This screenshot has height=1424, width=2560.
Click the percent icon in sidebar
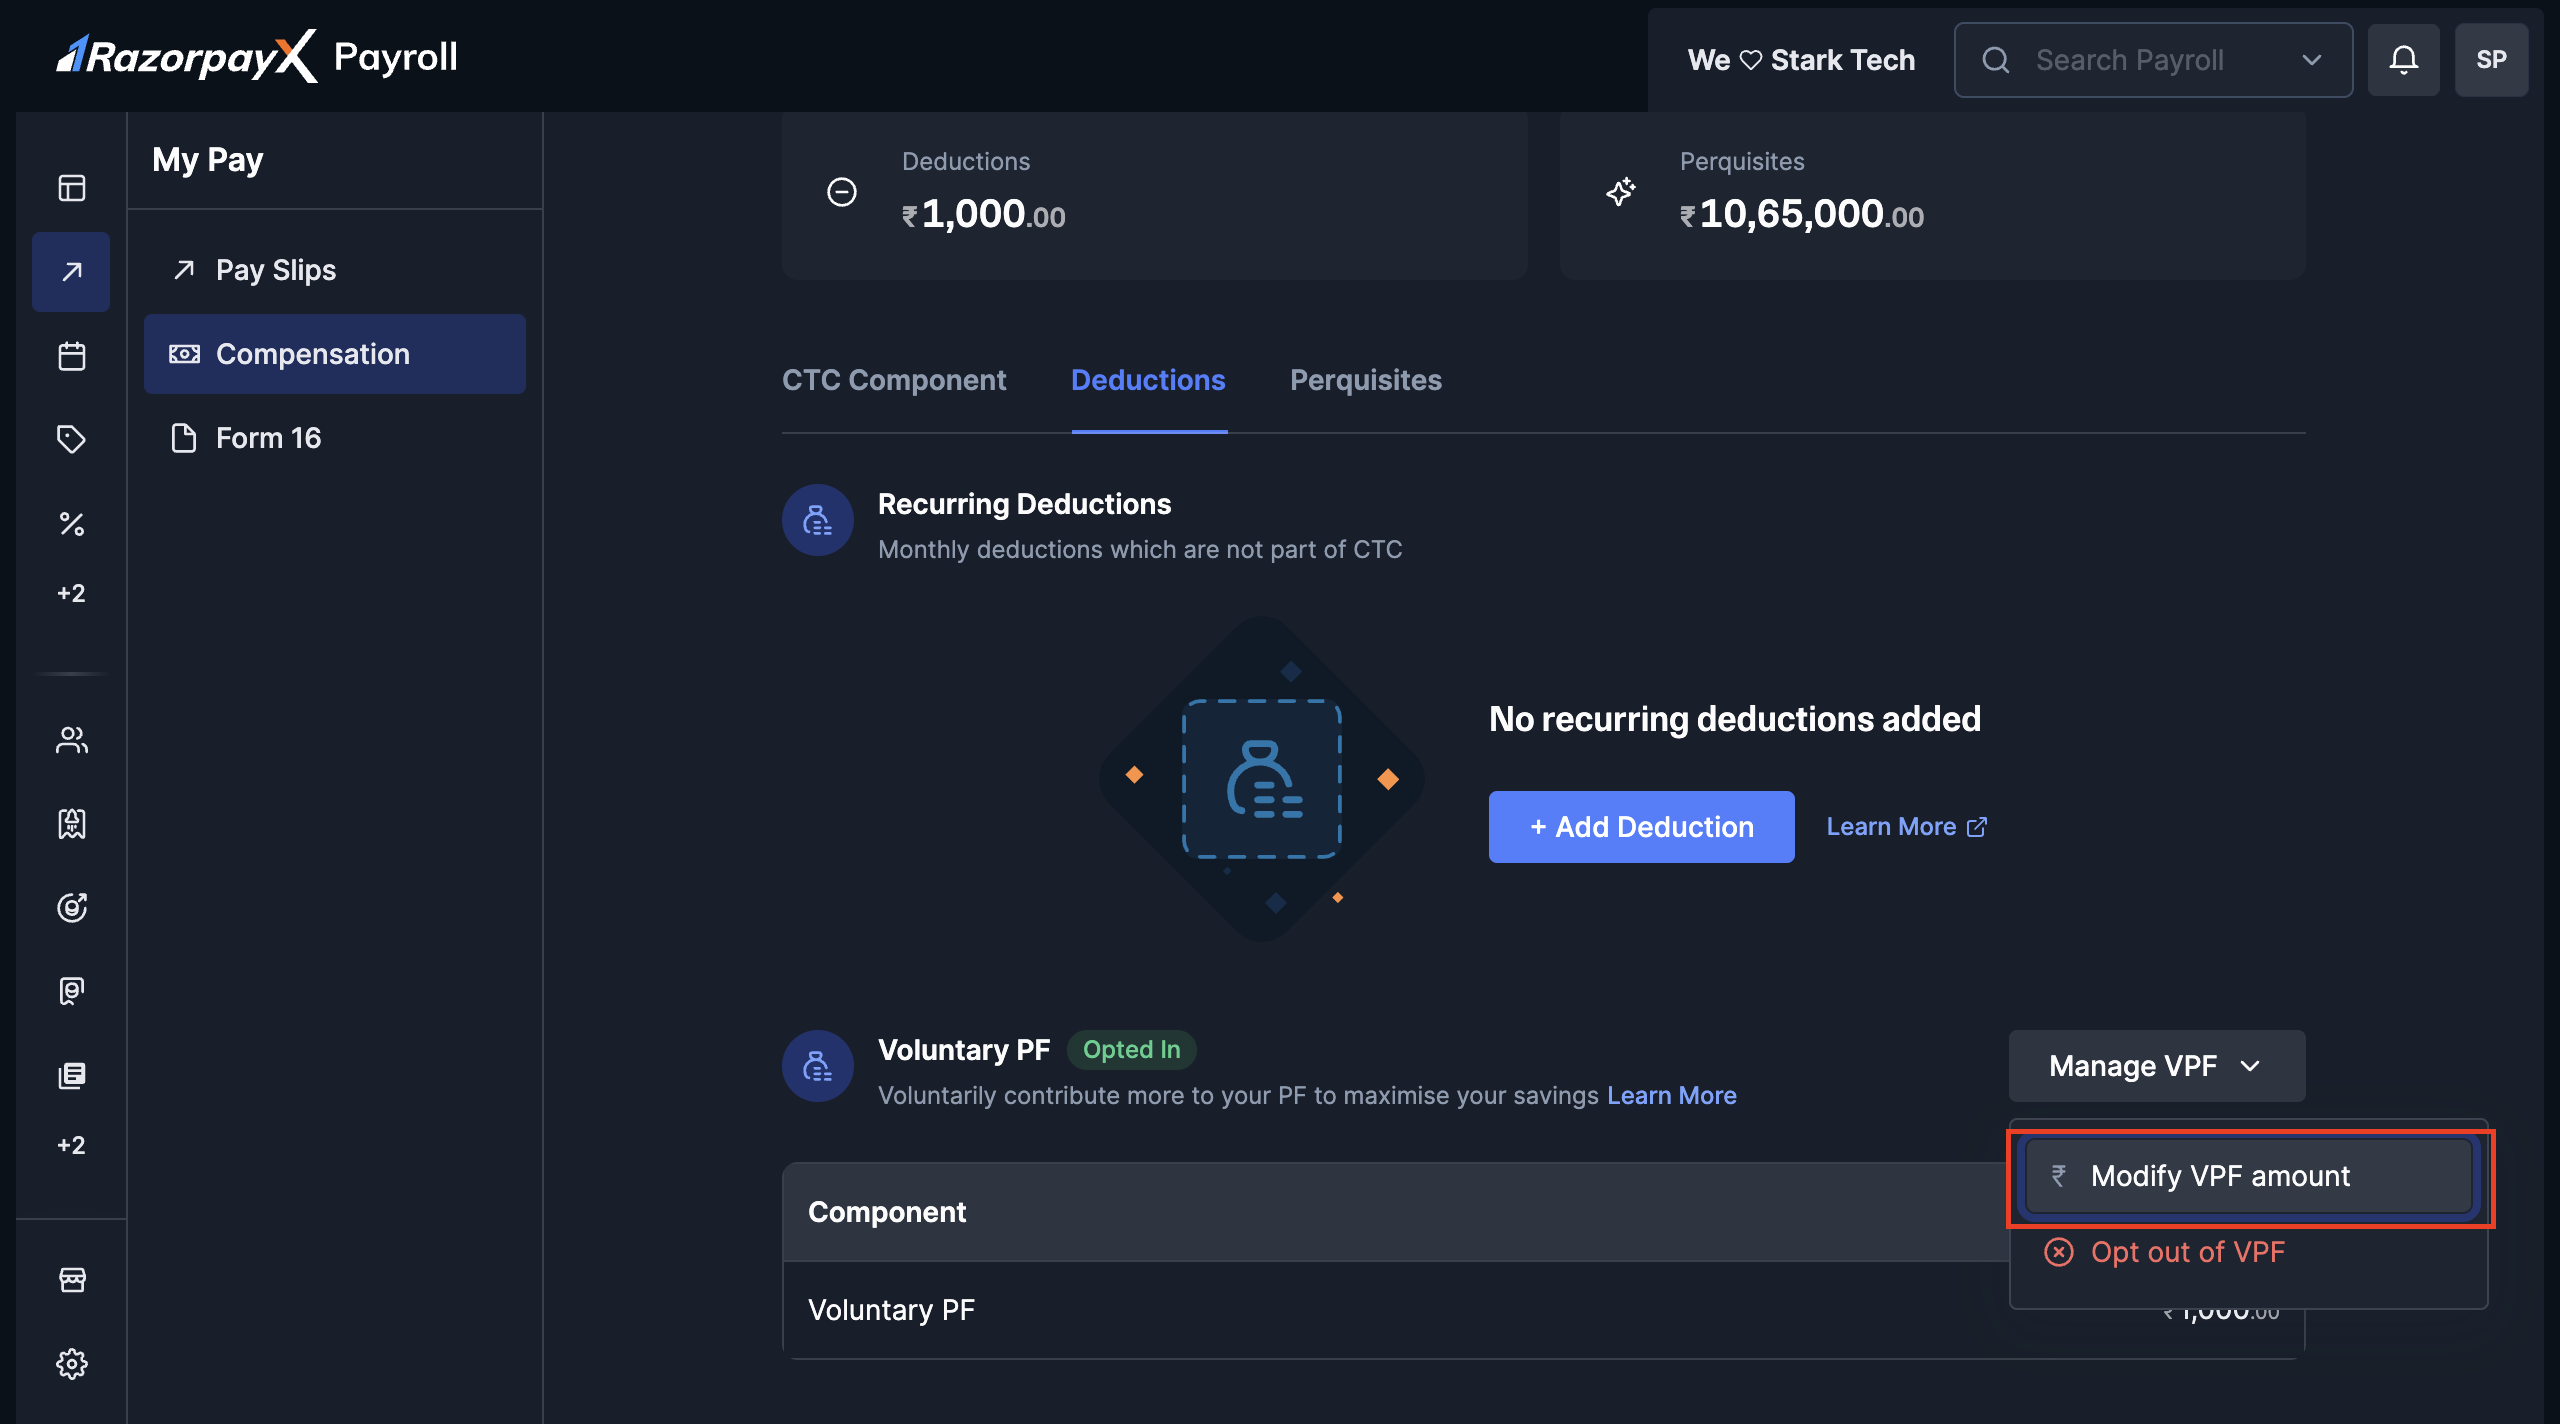72,523
